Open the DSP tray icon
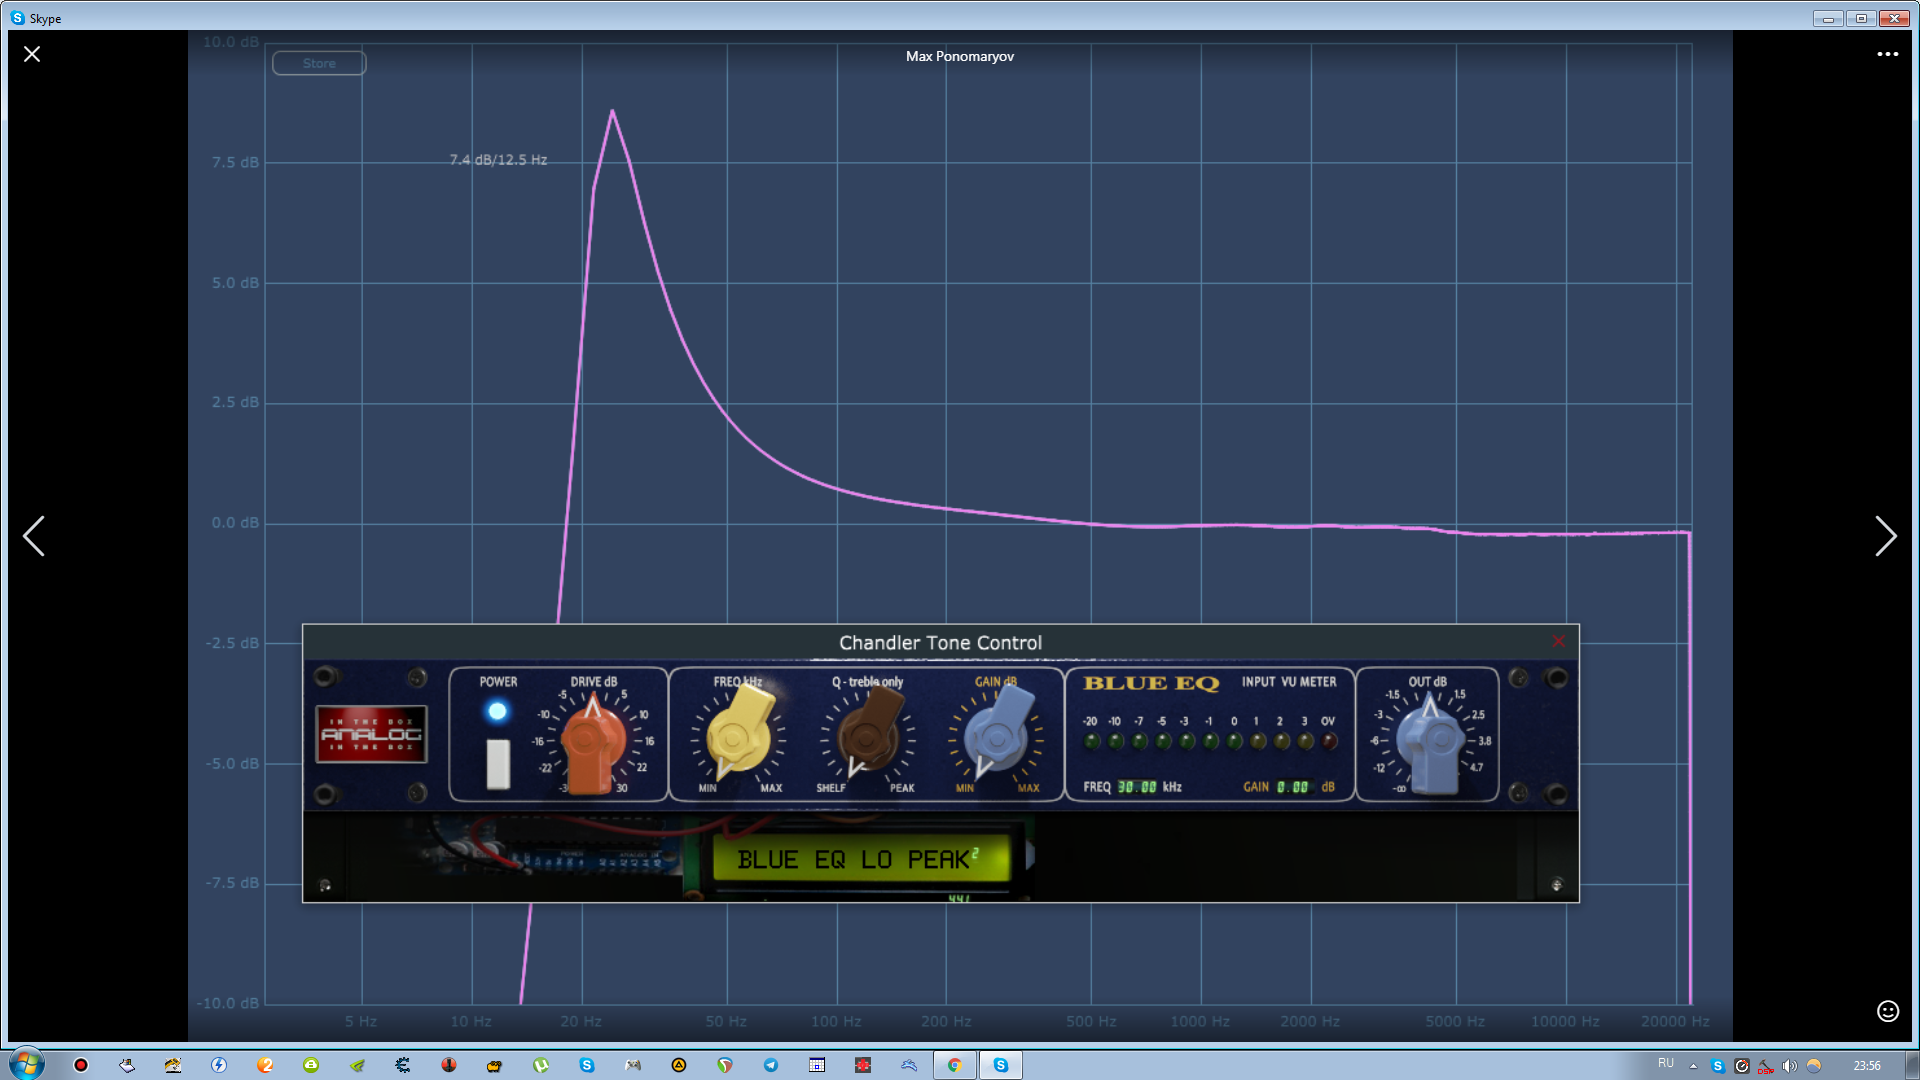1920x1080 pixels. coord(1766,1066)
